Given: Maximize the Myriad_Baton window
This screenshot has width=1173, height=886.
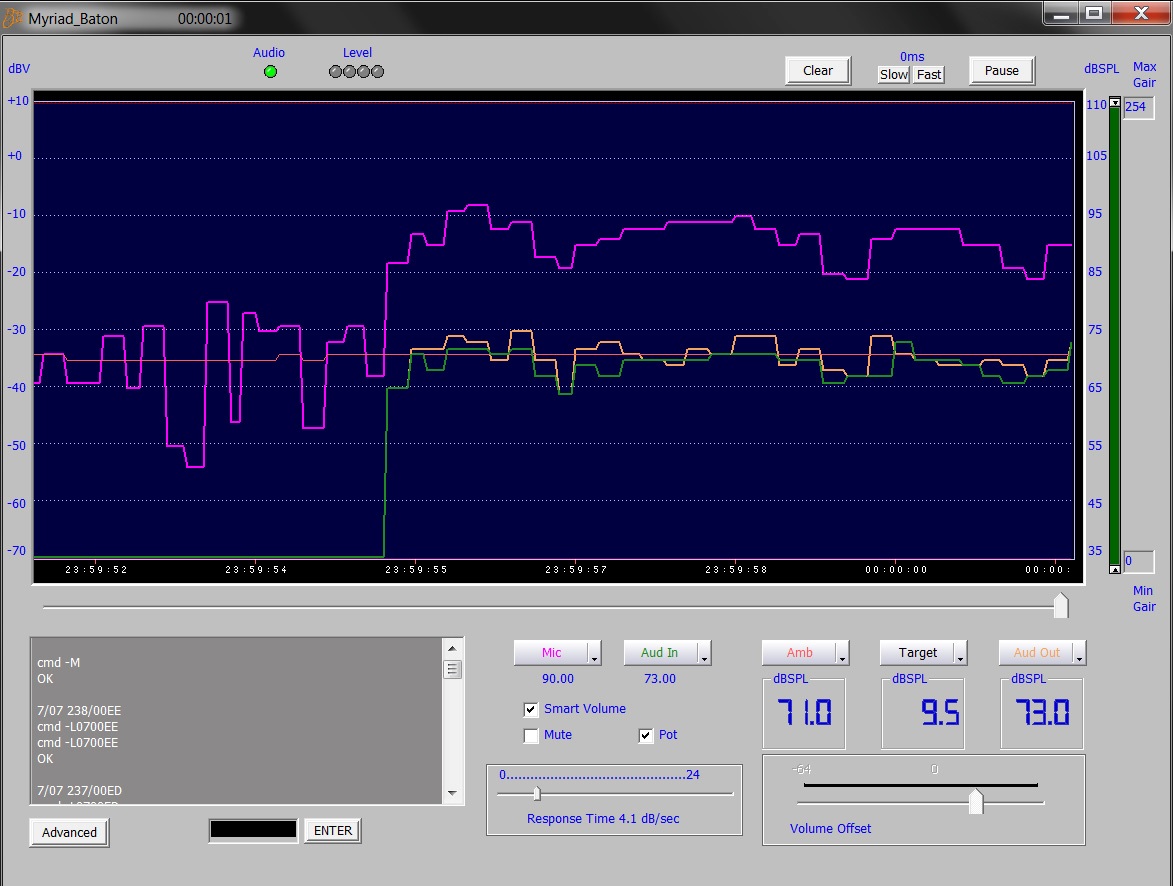Looking at the screenshot, I should click(x=1094, y=13).
